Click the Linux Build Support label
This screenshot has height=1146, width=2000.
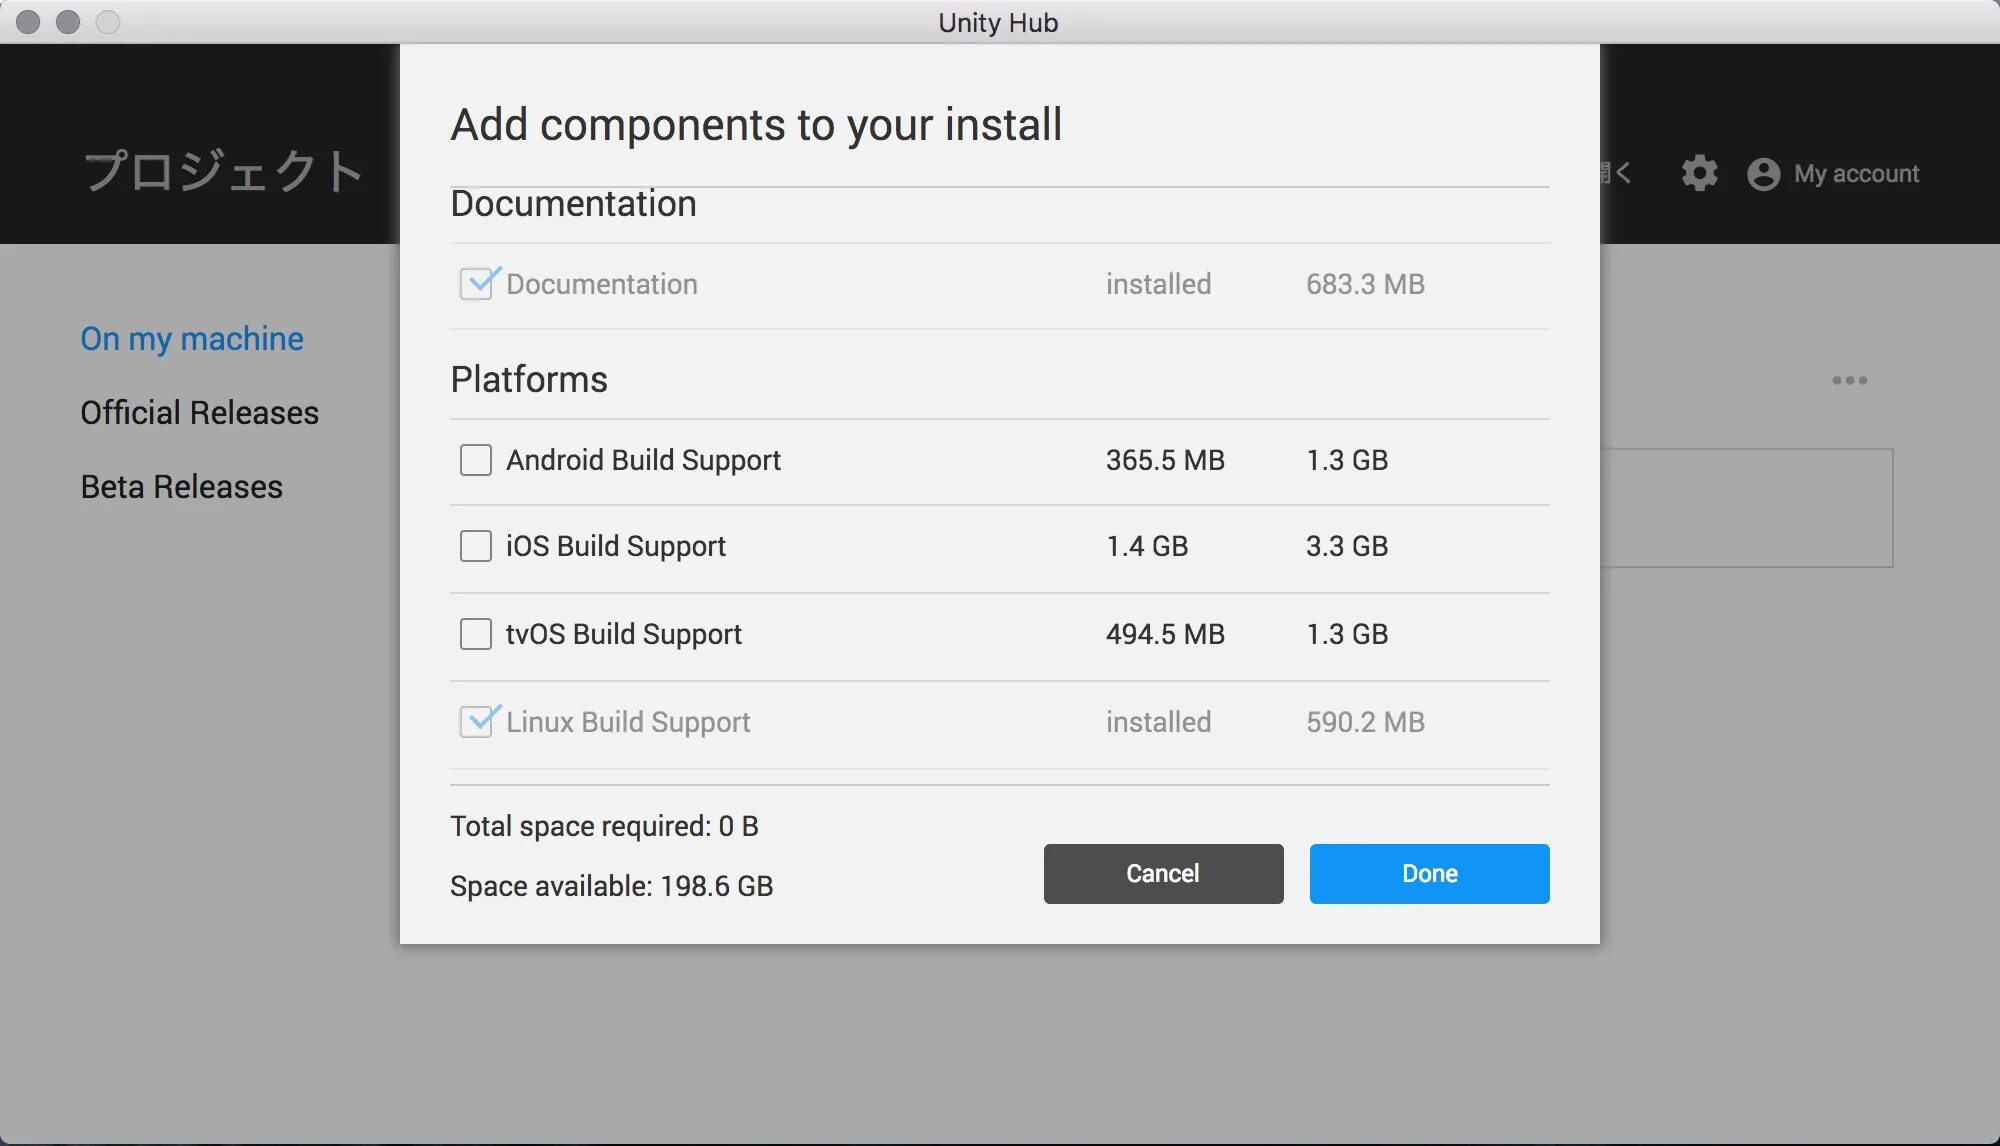[x=627, y=722]
